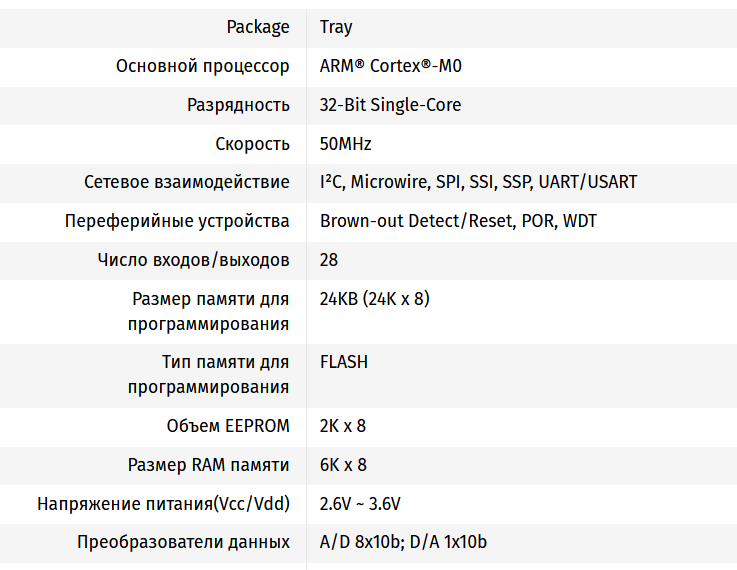Click the "Переферийные устройства" label
This screenshot has height=570, width=737.
(x=177, y=221)
